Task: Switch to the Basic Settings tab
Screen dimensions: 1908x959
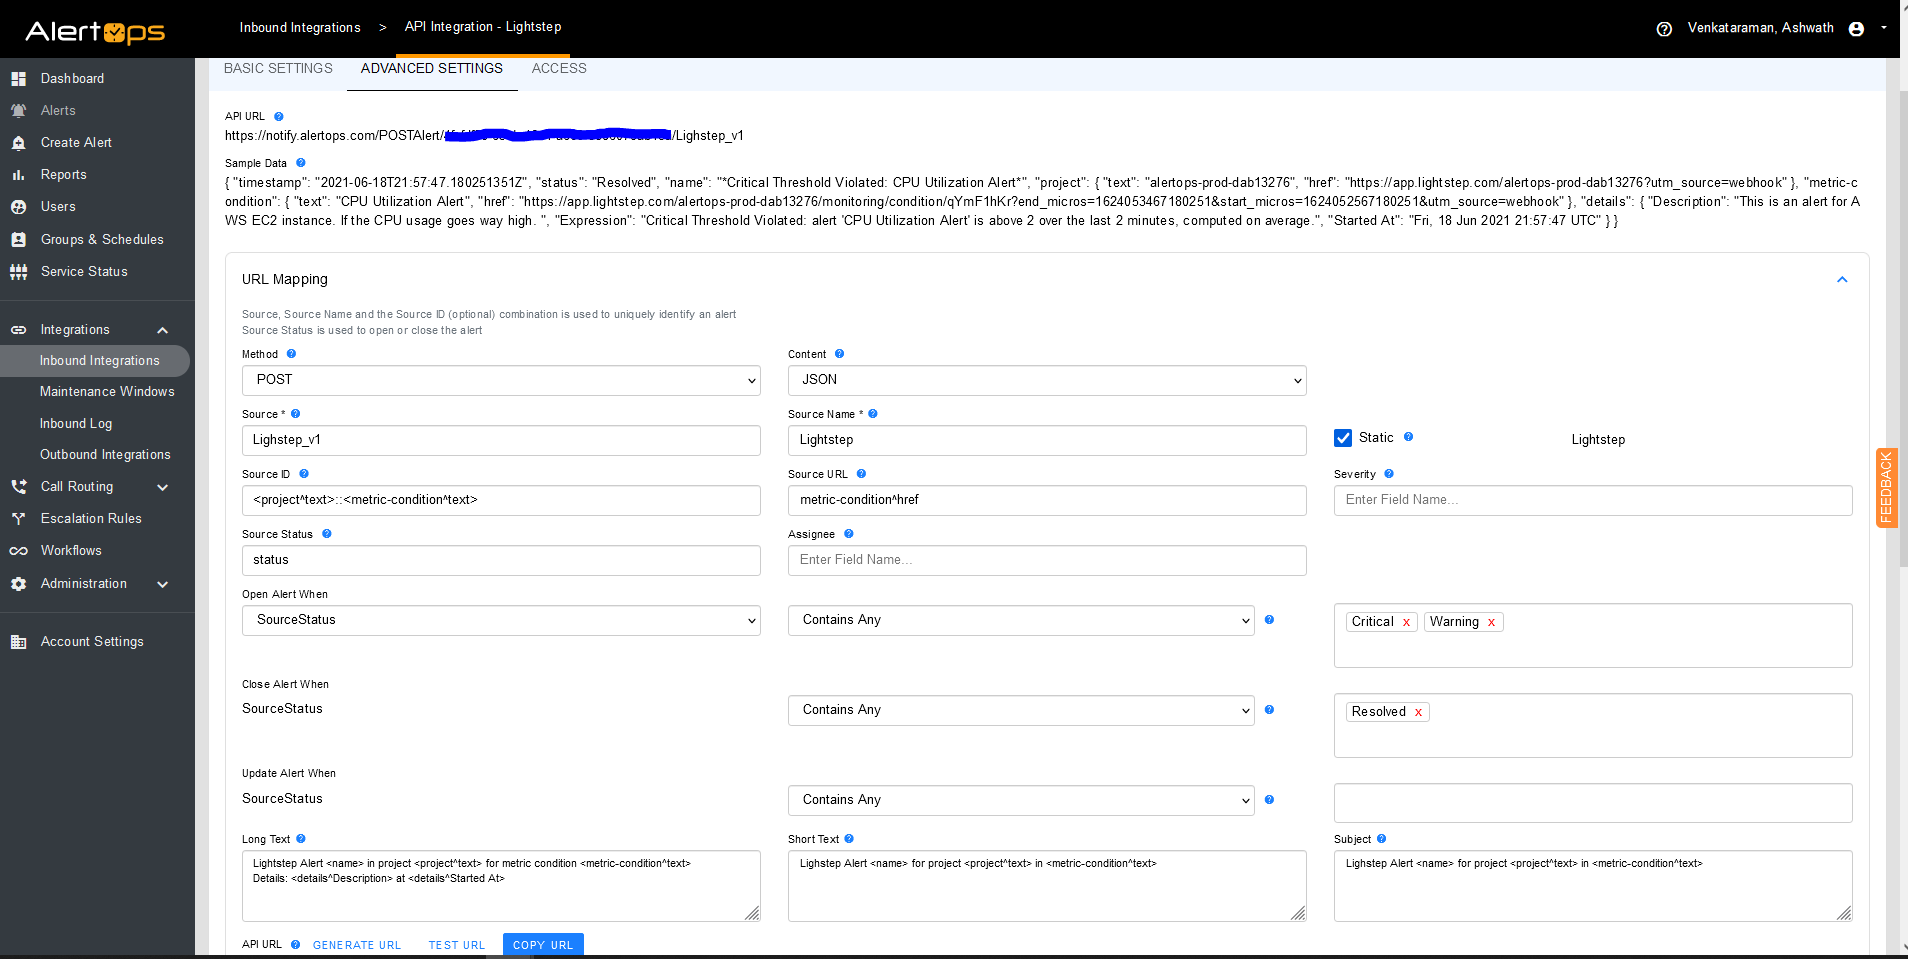Action: (x=278, y=69)
